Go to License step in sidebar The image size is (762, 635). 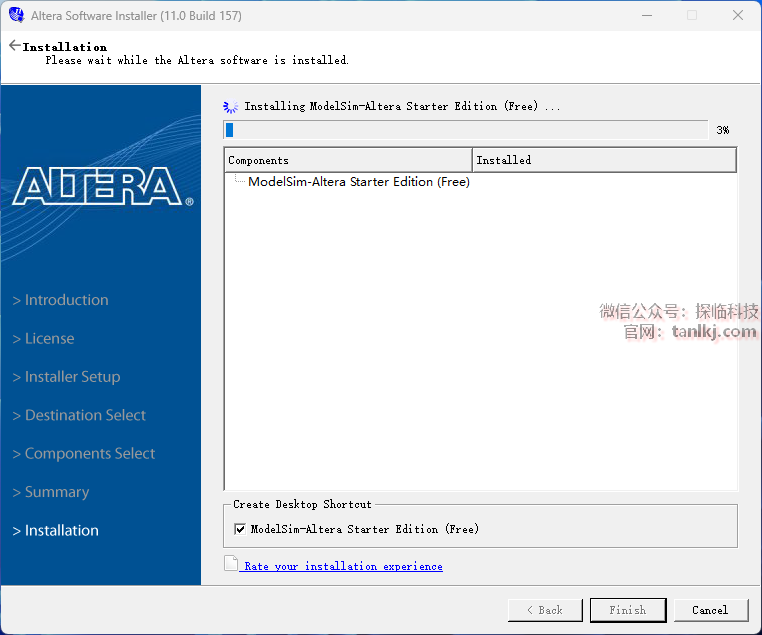44,339
